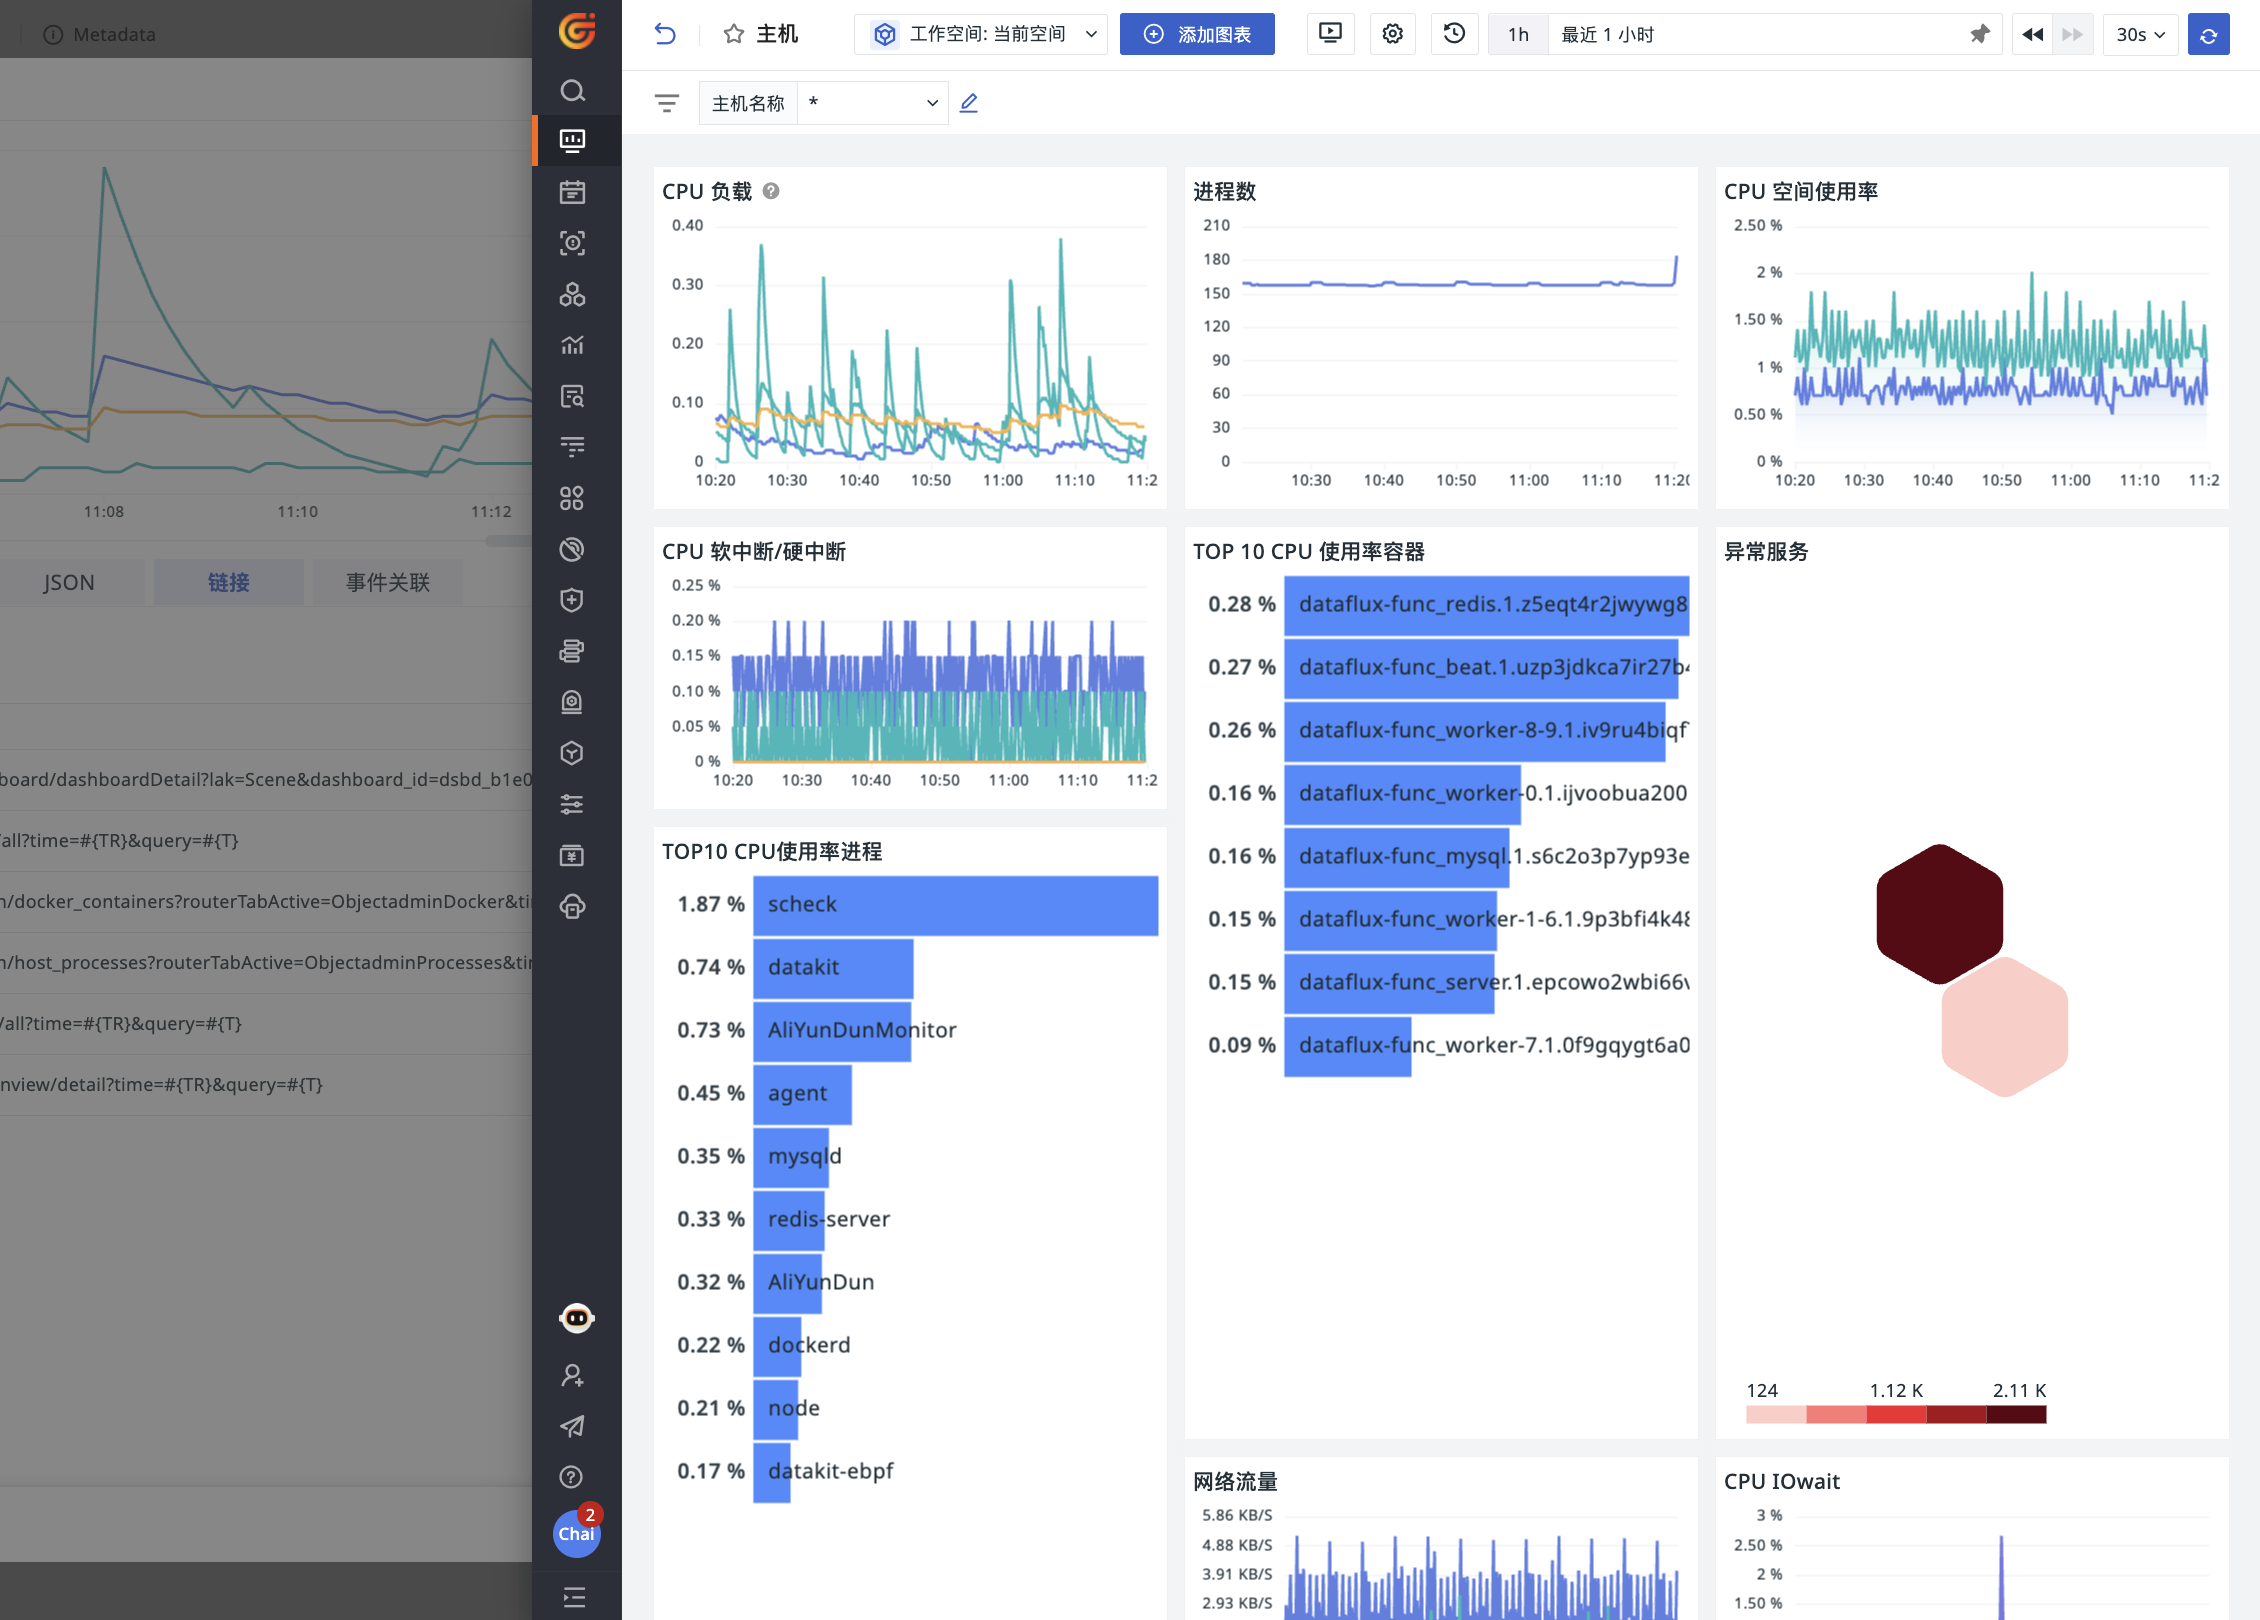Toggle the filter bar icon
Viewport: 2260px width, 1620px height.
pos(667,103)
